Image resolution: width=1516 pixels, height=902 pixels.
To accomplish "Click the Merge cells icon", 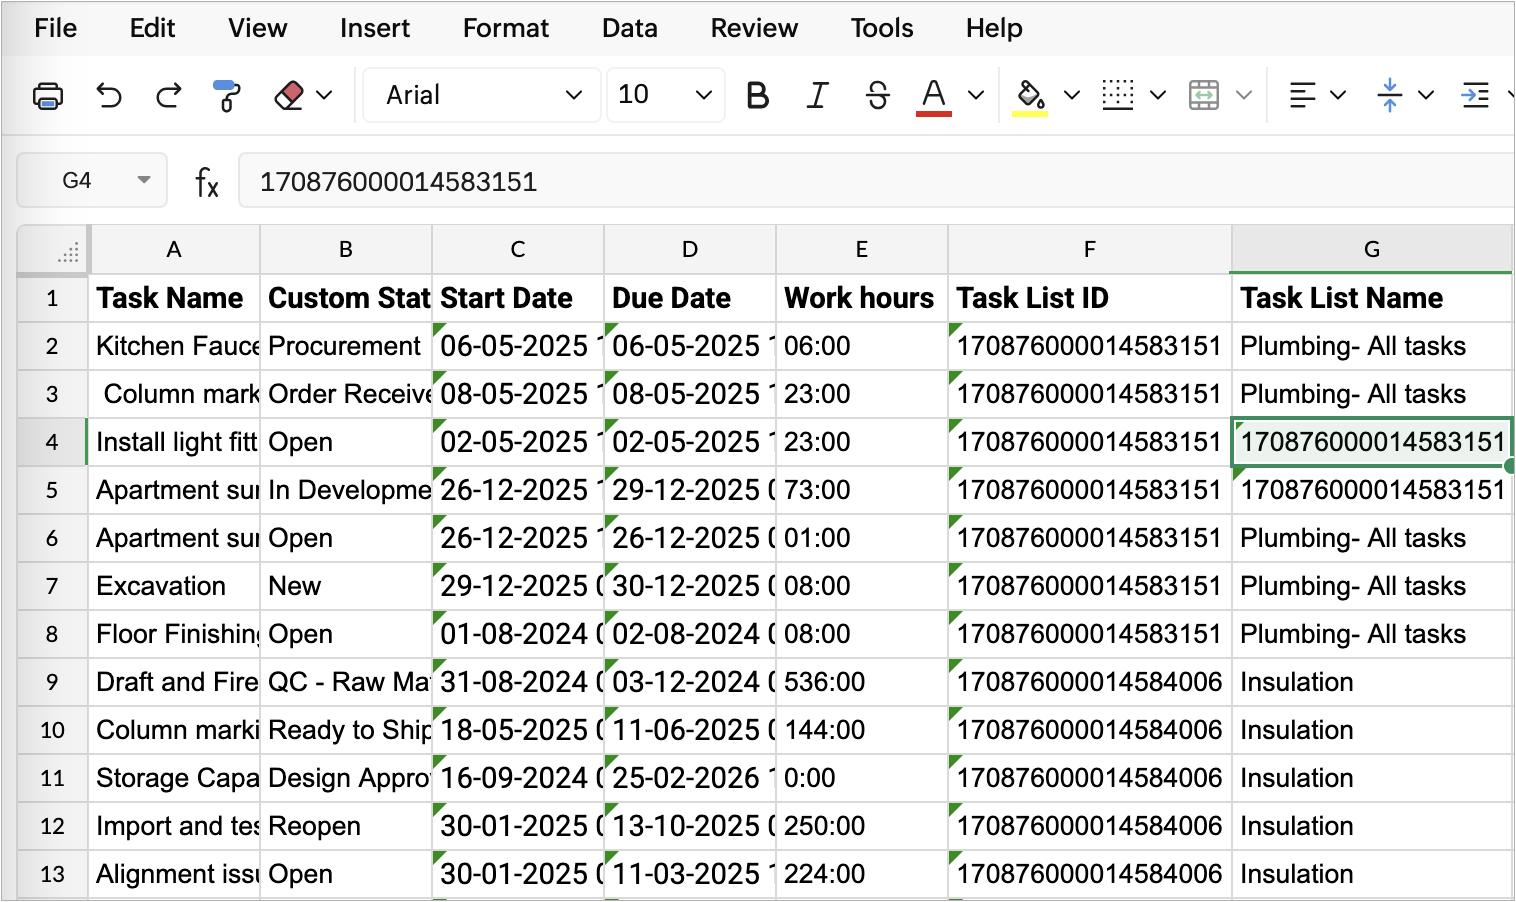I will pos(1204,96).
